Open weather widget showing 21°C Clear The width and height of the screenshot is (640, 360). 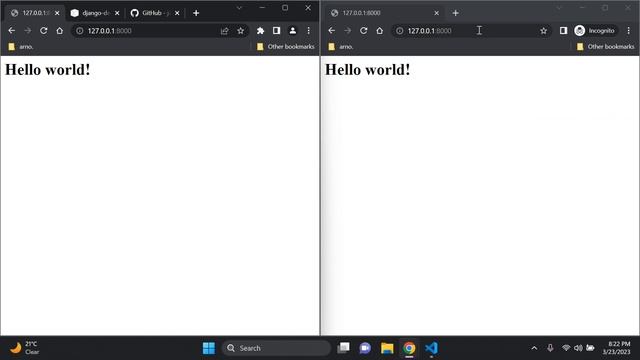pyautogui.click(x=24, y=348)
